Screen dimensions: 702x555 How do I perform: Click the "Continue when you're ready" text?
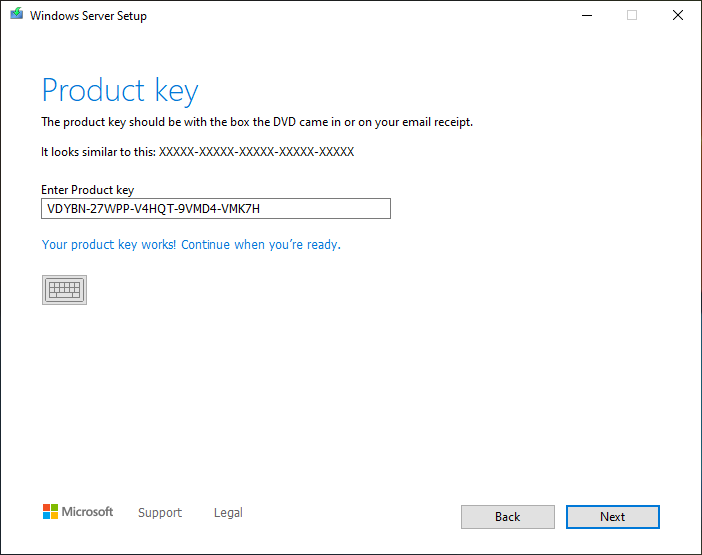click(260, 244)
